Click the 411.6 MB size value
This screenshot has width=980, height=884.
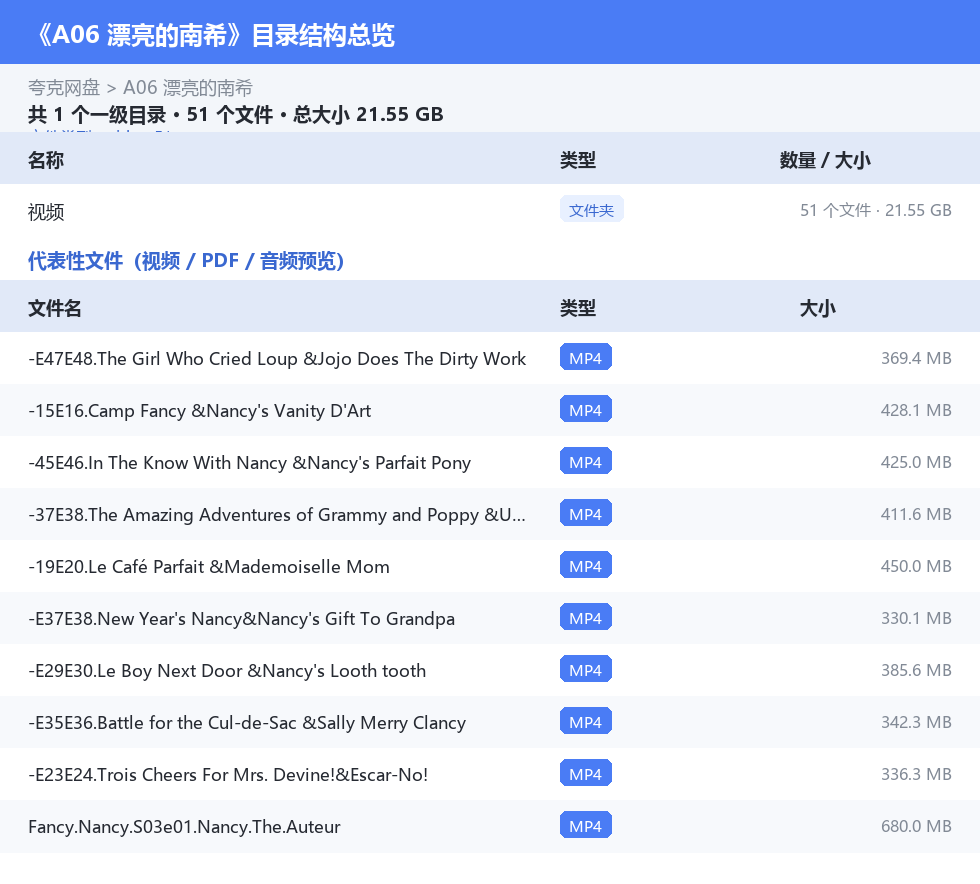tap(916, 514)
